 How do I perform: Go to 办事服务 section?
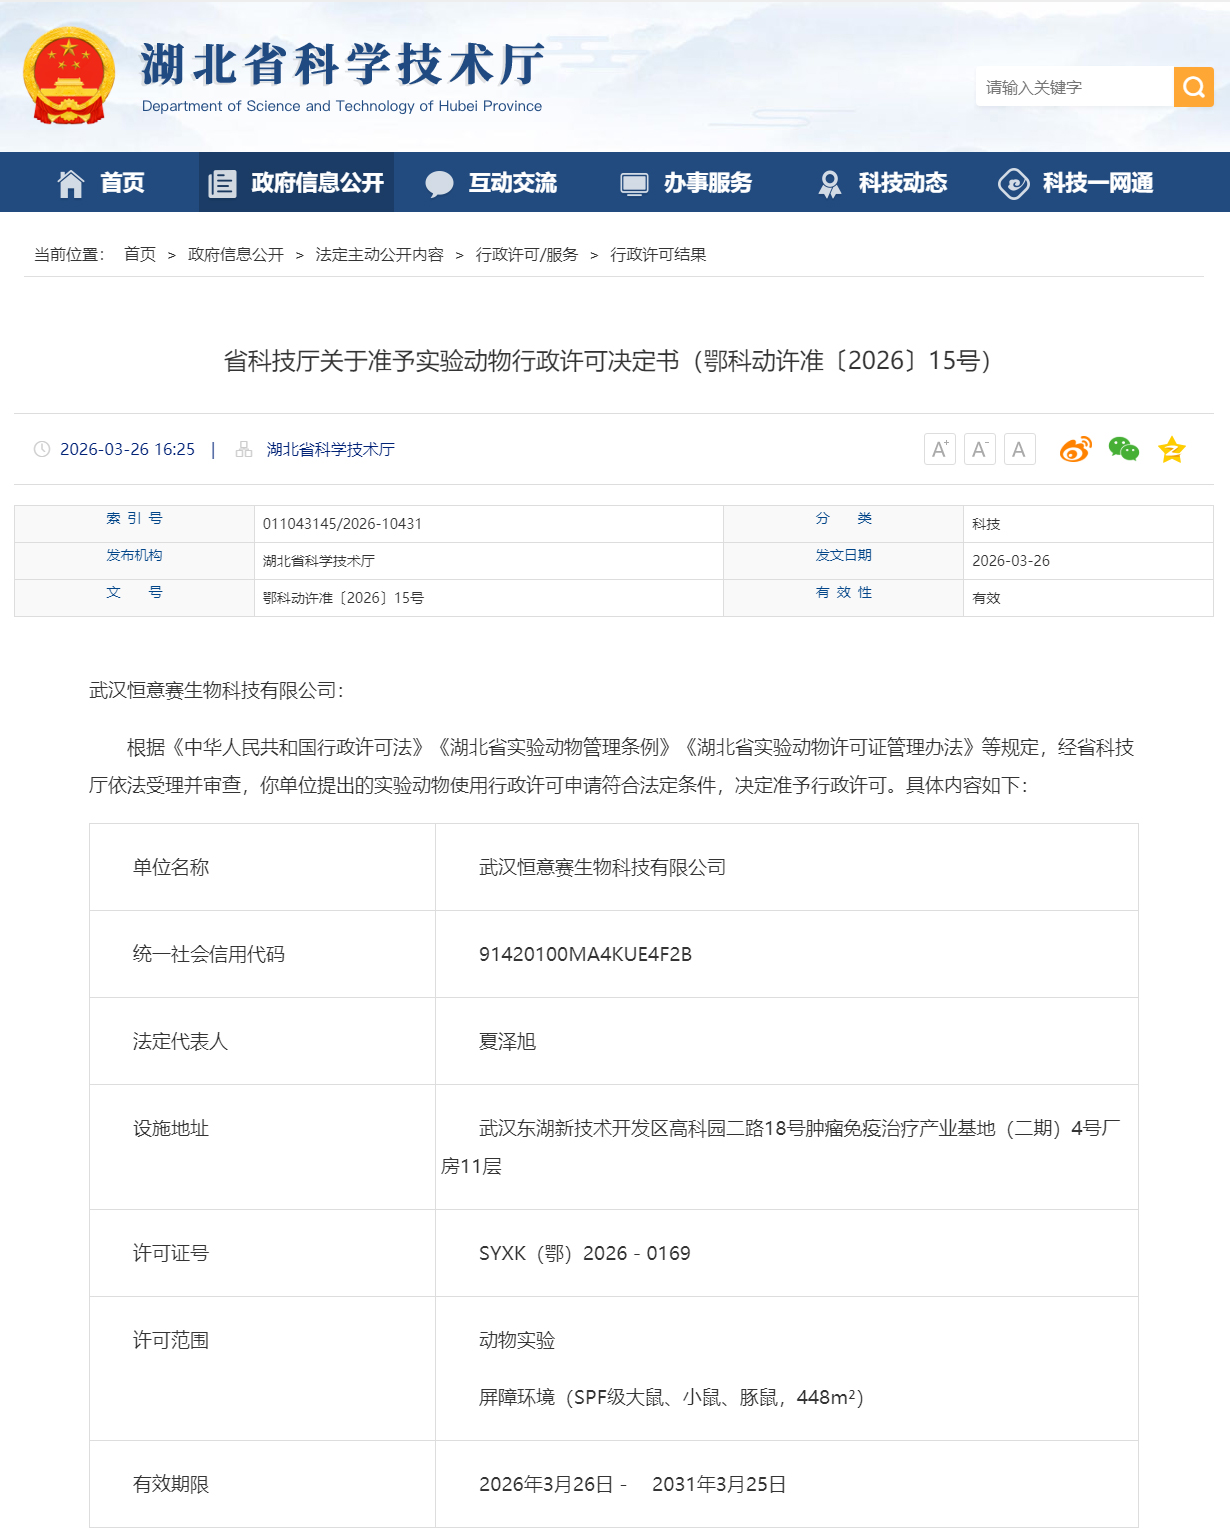coord(686,183)
